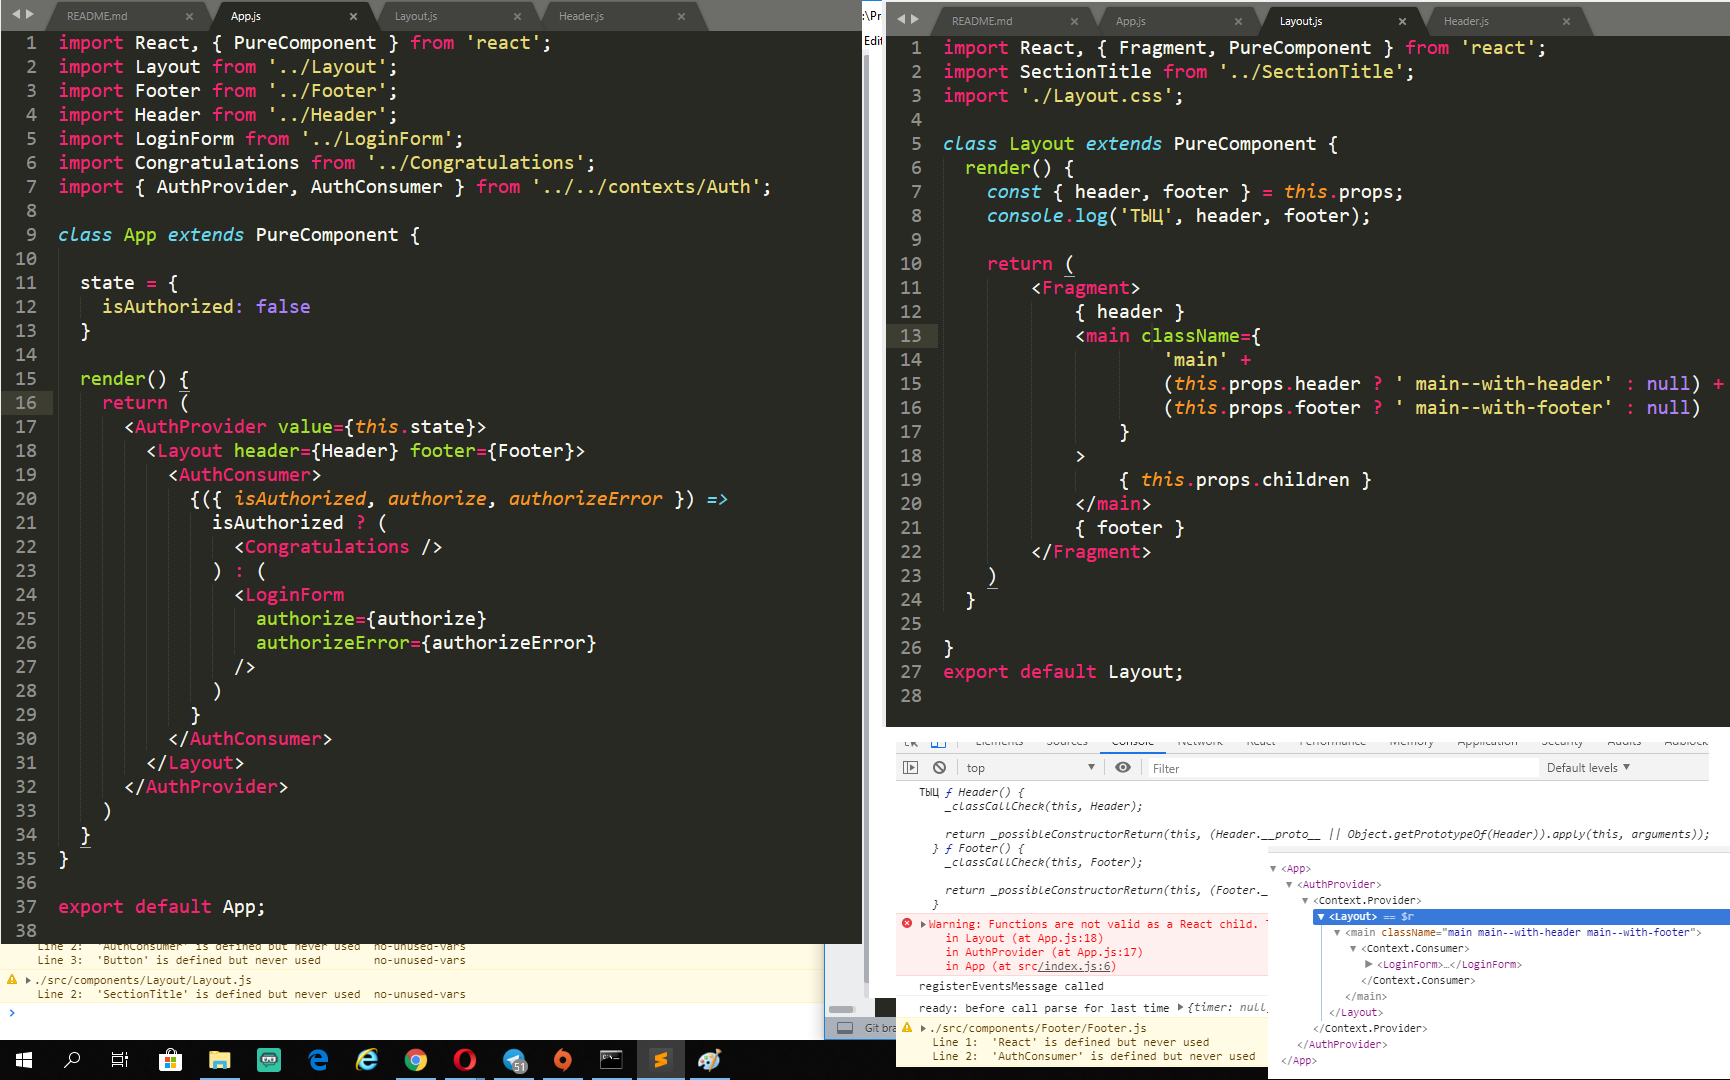Image resolution: width=1730 pixels, height=1080 pixels.
Task: Close the Layout.js tab in right window
Action: (1402, 21)
